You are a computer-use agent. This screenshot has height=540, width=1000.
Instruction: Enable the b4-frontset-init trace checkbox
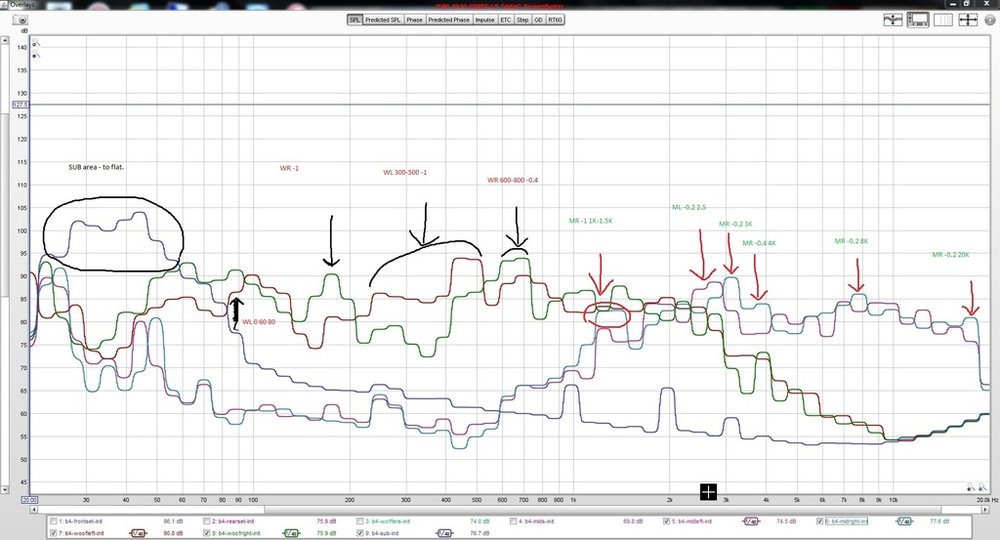(54, 522)
